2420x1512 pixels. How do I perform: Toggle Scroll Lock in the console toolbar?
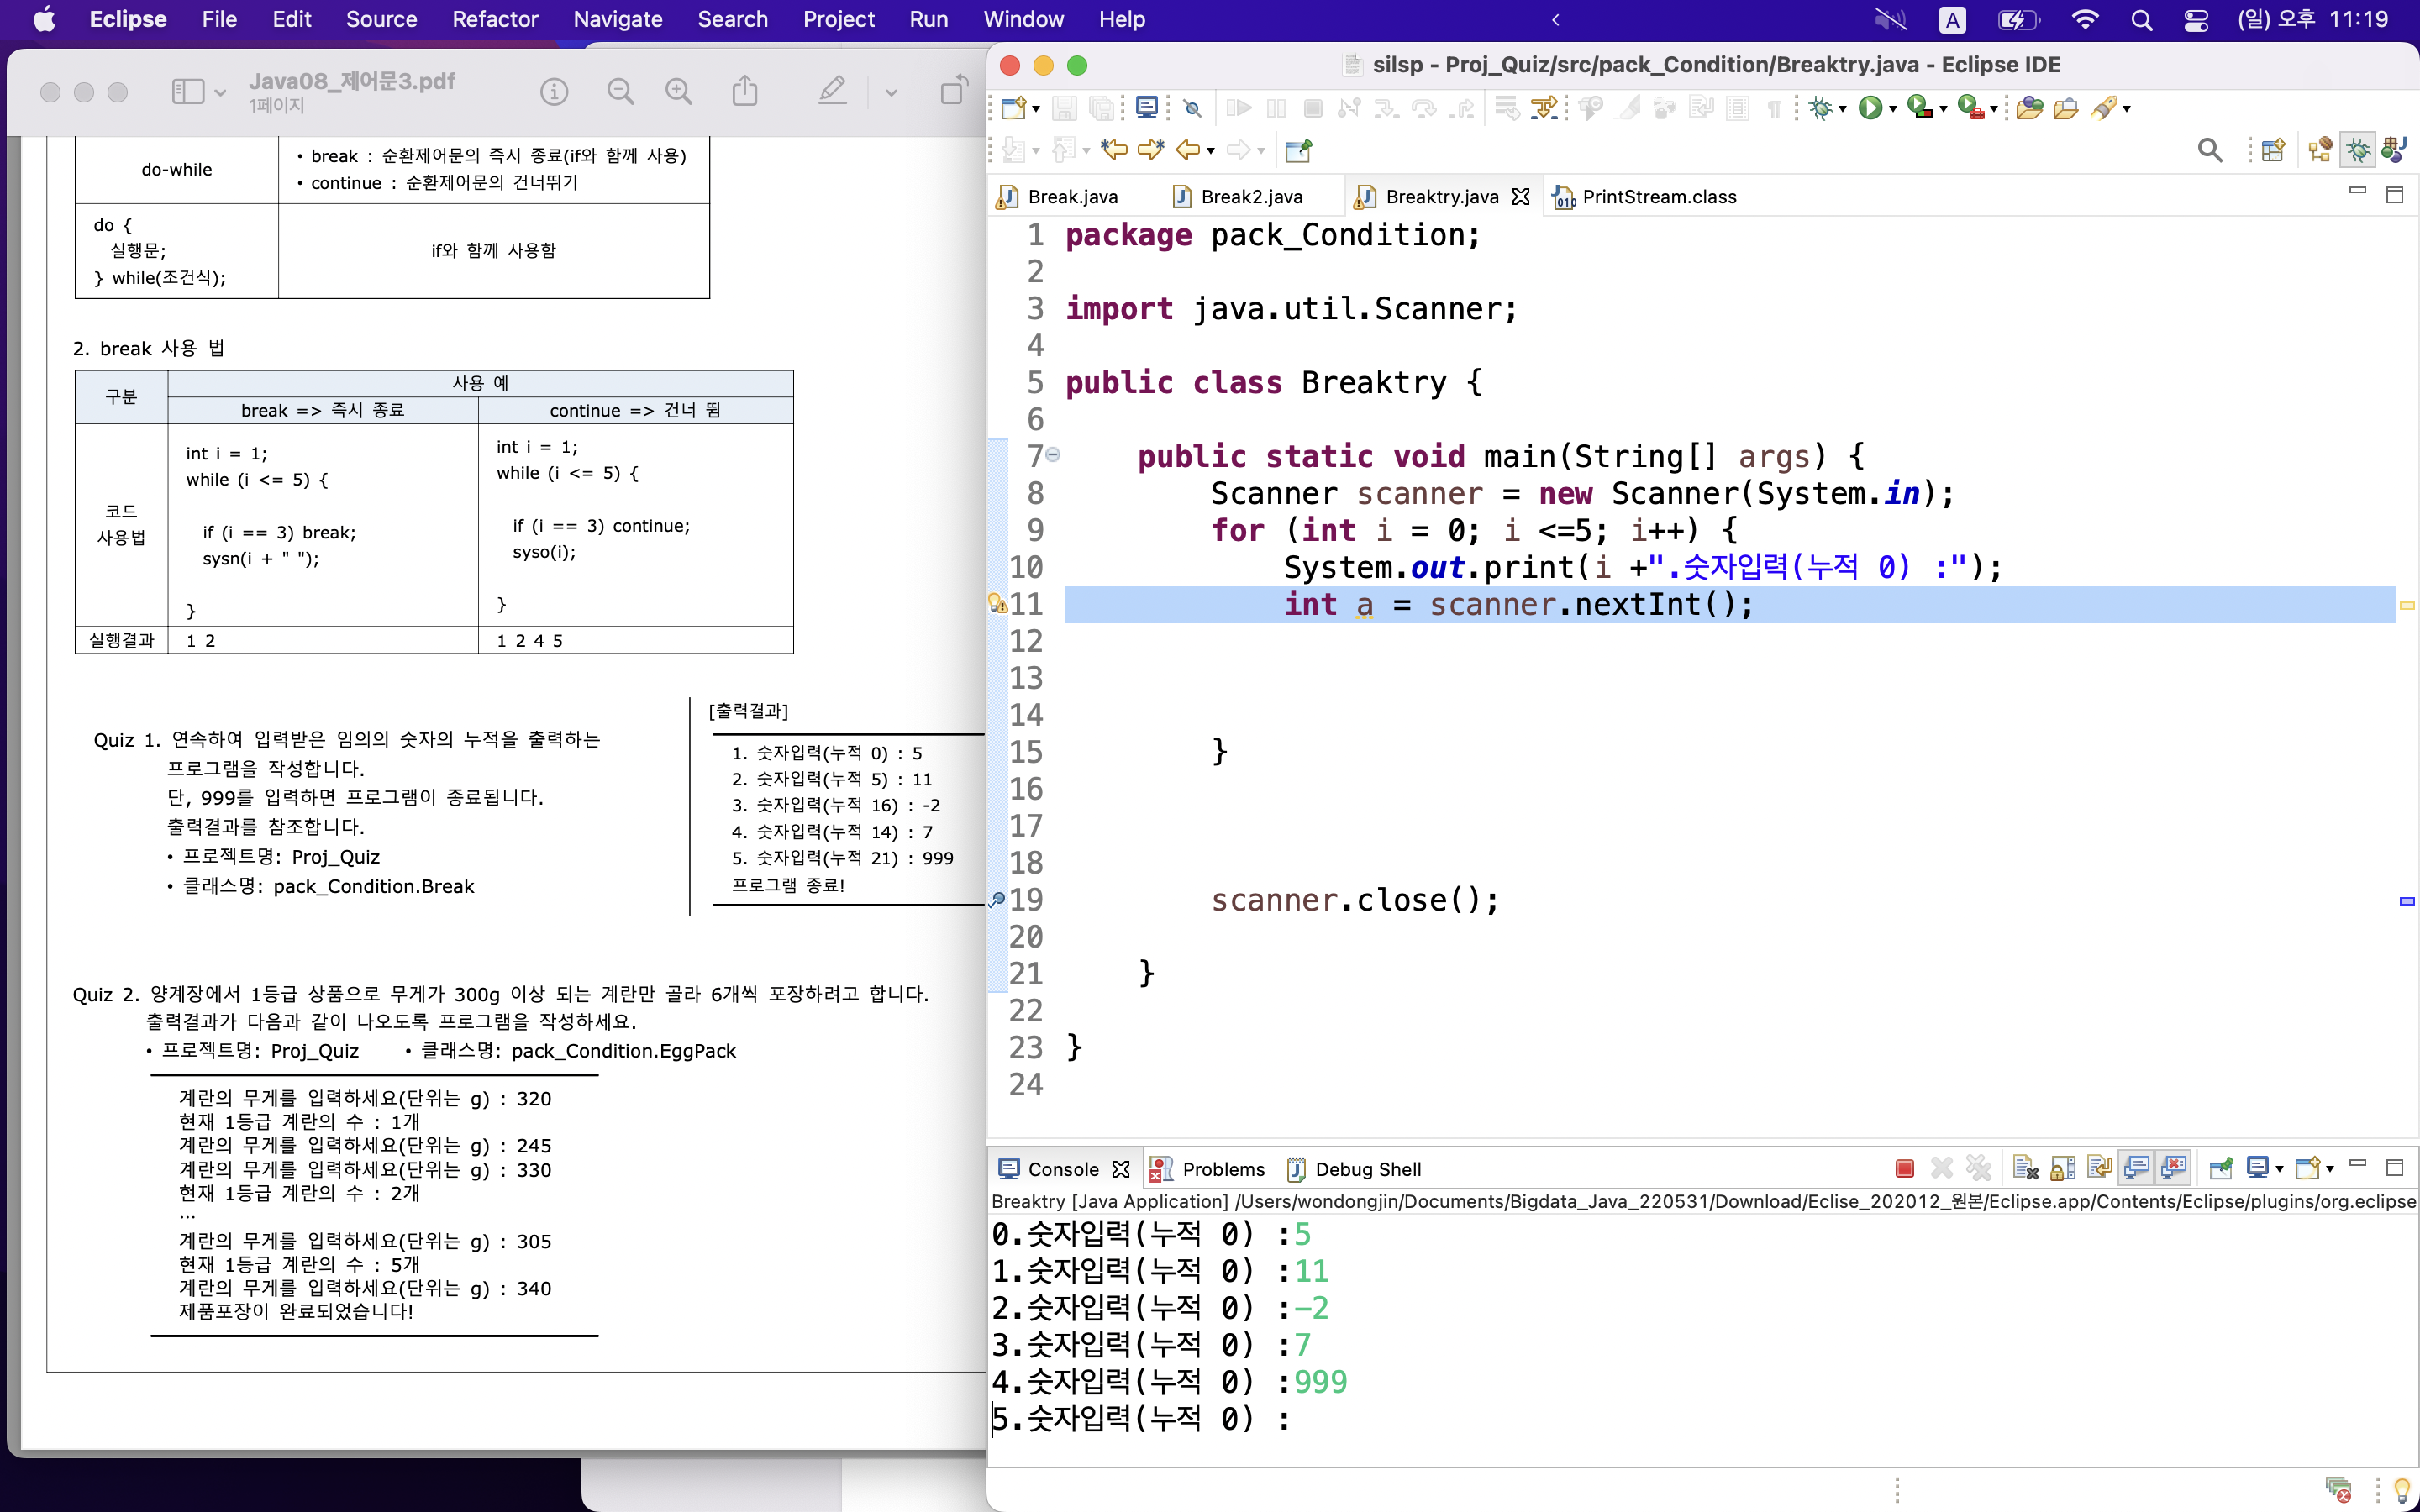point(2062,1168)
